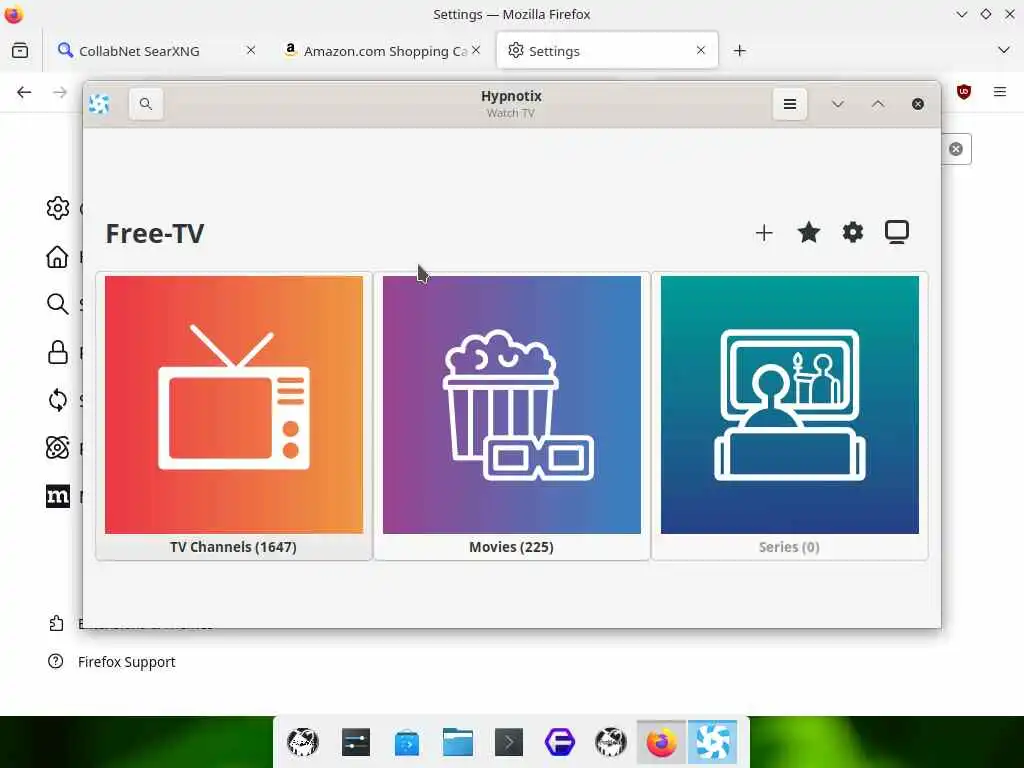Viewport: 1024px width, 768px height.
Task: Expand the Firefox list all tabs dropdown
Action: (x=1004, y=50)
